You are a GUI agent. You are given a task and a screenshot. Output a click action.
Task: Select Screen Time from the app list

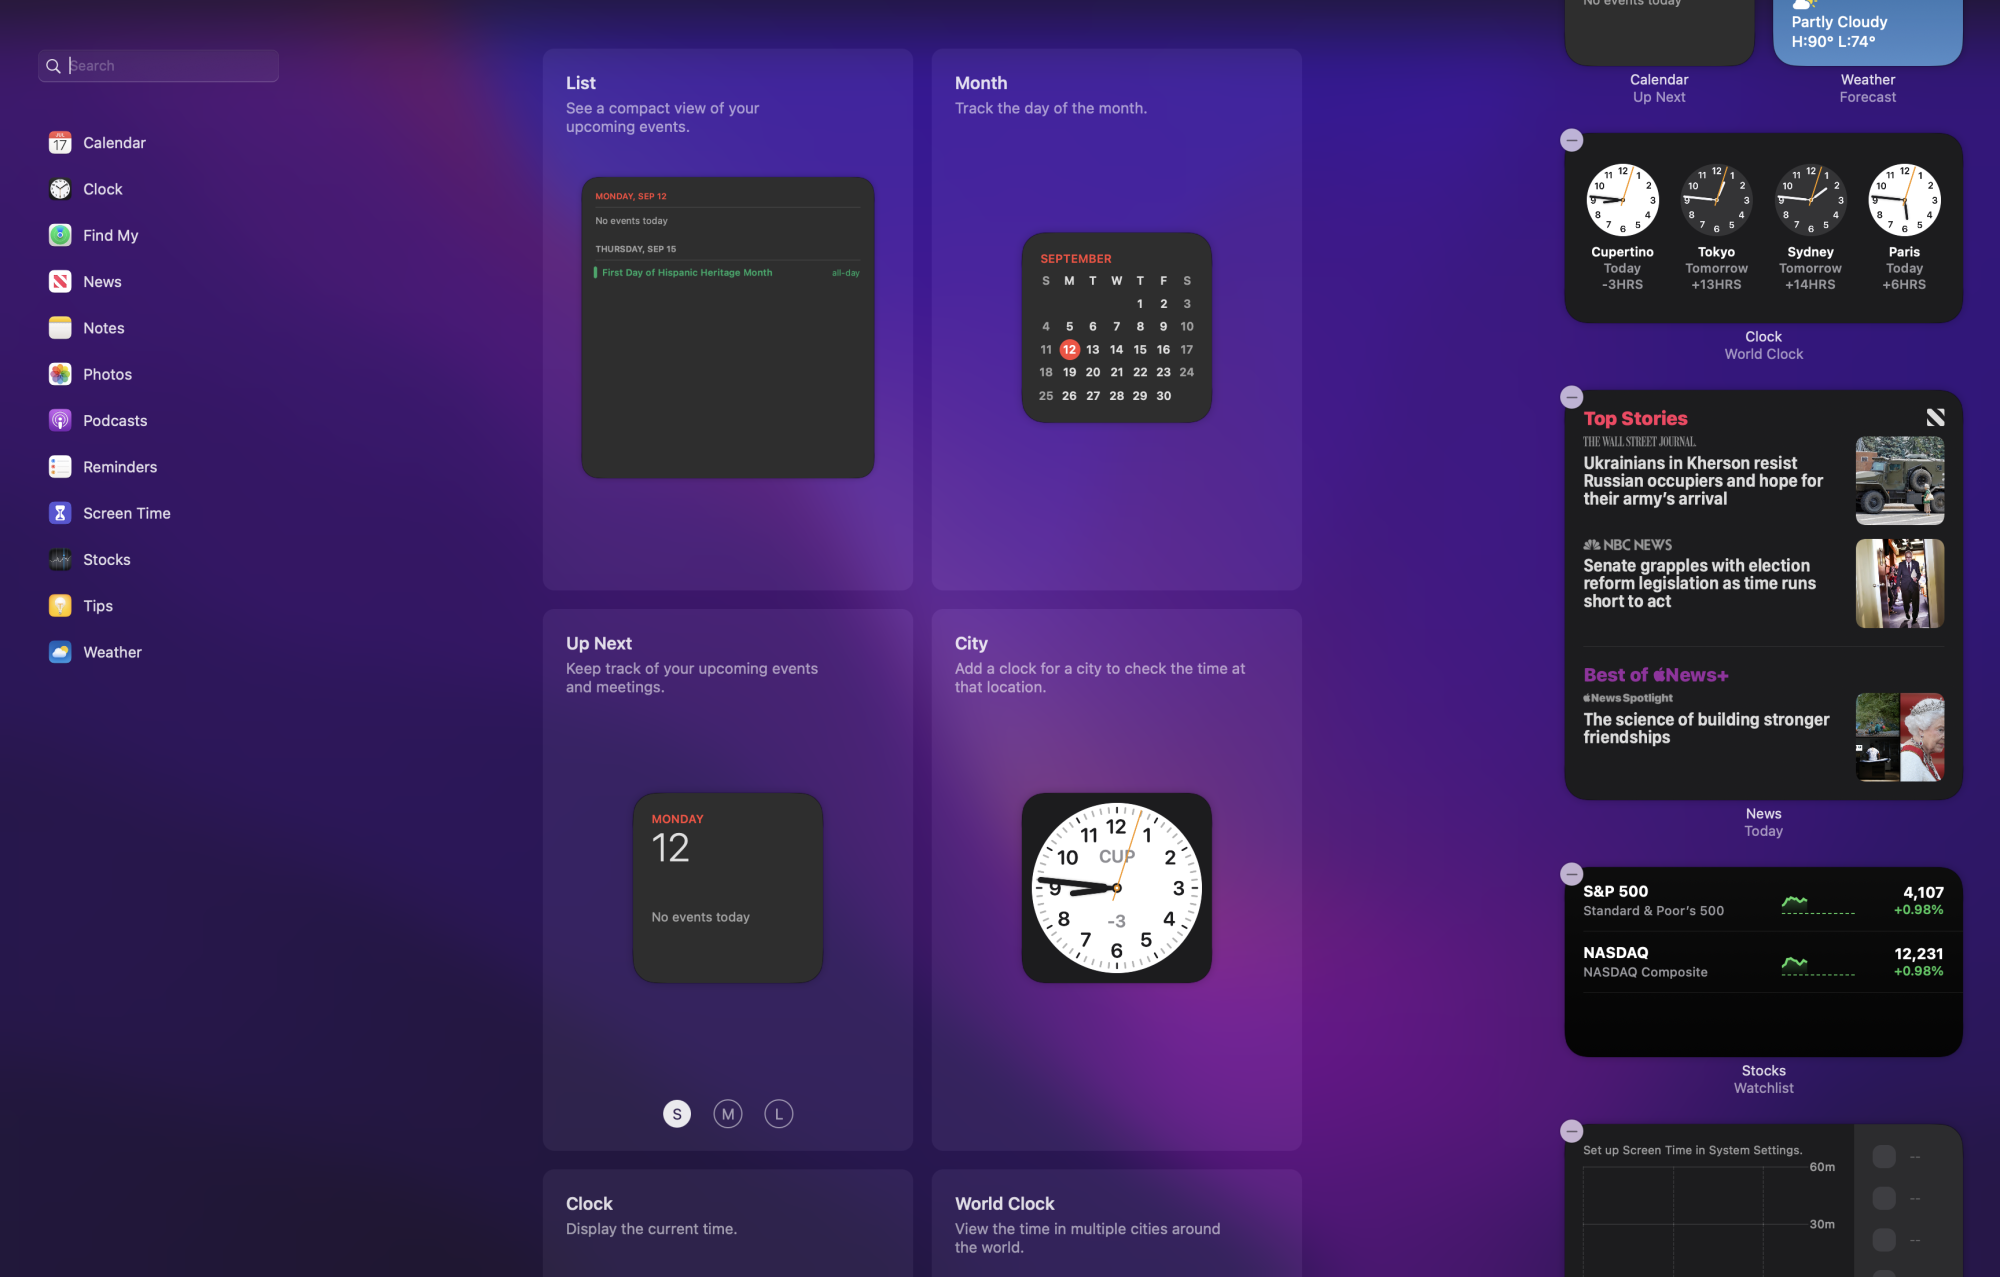pyautogui.click(x=126, y=513)
